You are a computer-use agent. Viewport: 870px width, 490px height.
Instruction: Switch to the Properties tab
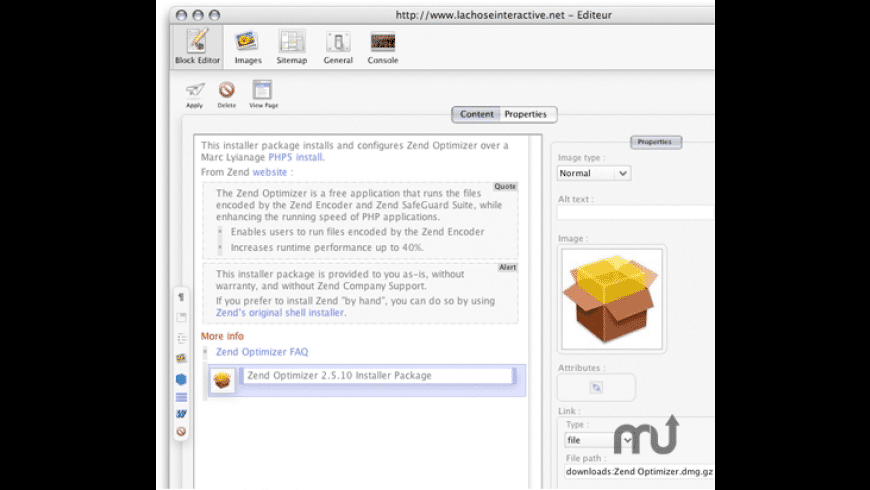click(525, 114)
